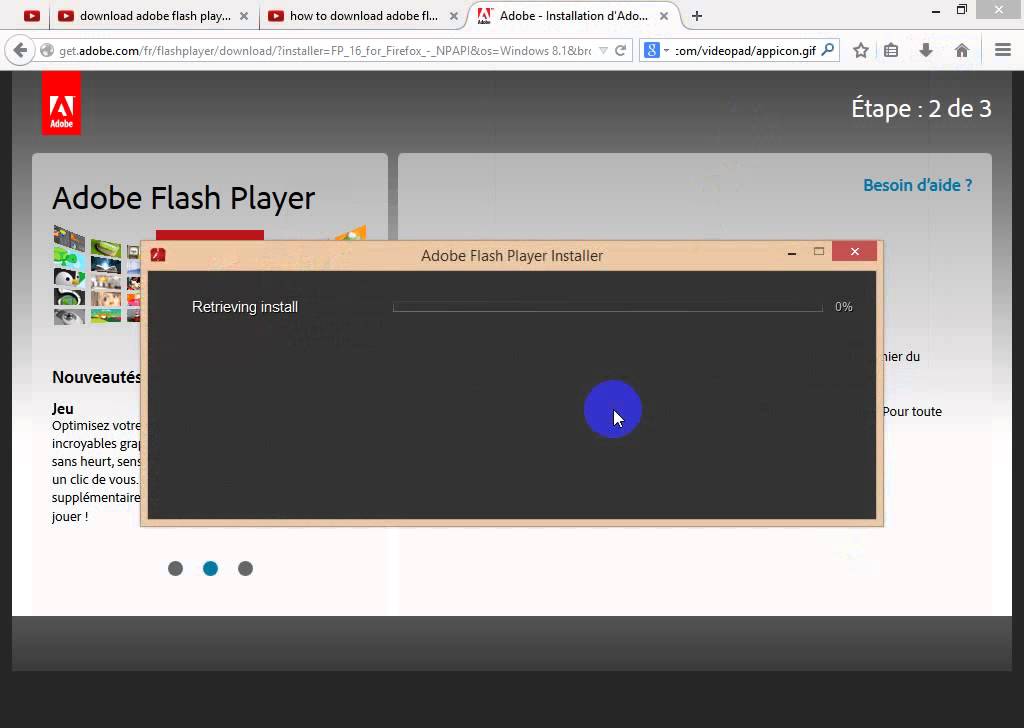
Task: Maximize the Adobe Flash Player Installer window
Action: 819,251
